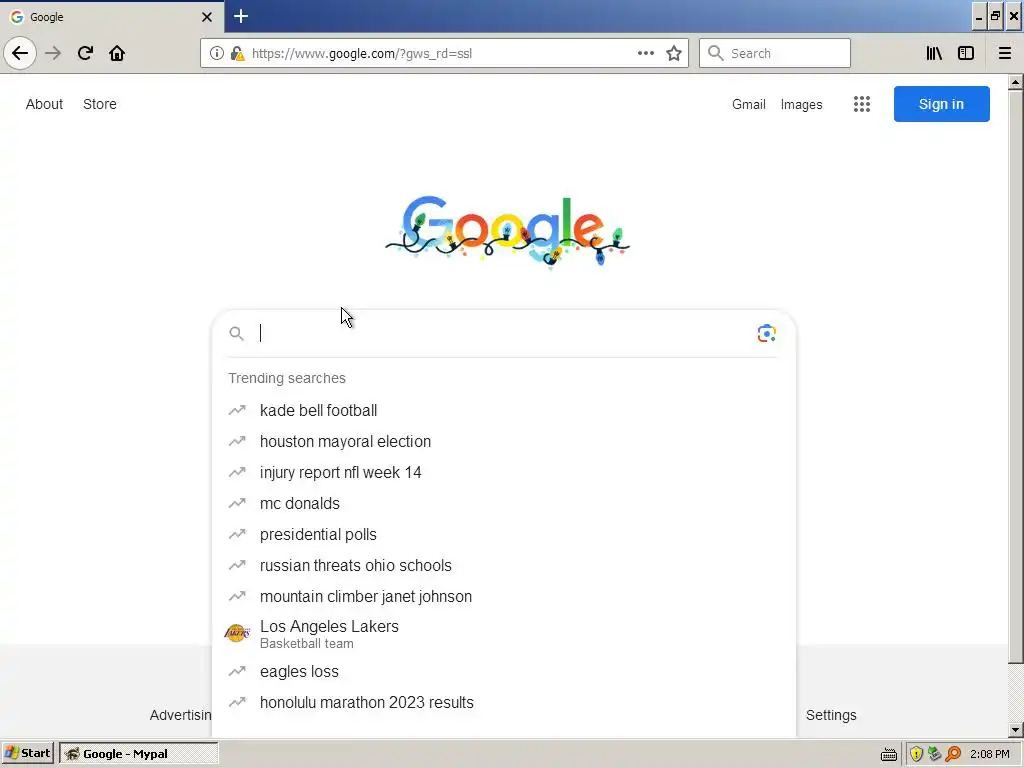Click the magnifier icon in Google search box

coord(236,334)
